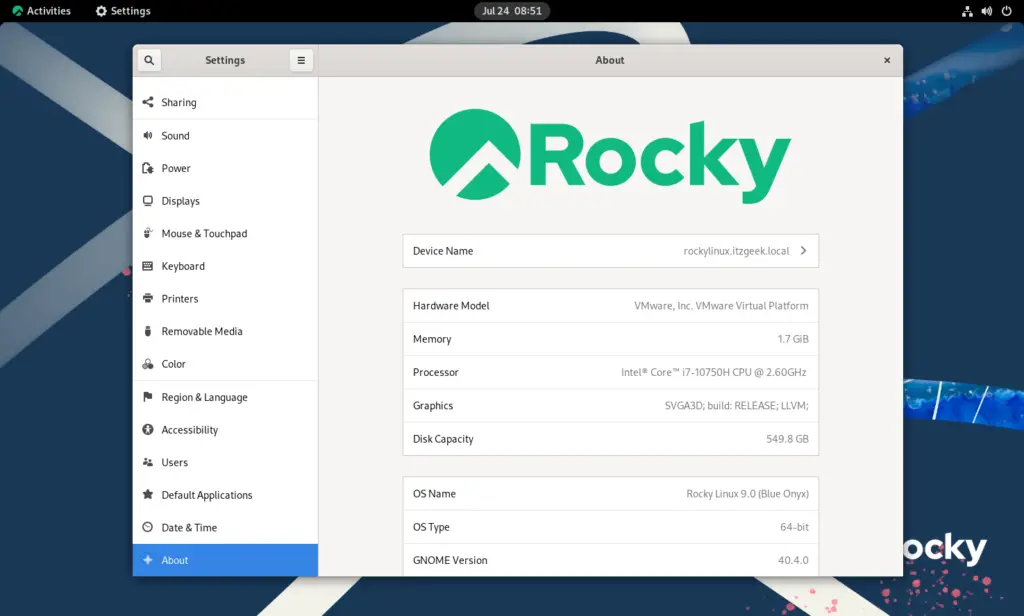The width and height of the screenshot is (1024, 616).
Task: Open the hamburger menu in Settings
Action: [x=301, y=60]
